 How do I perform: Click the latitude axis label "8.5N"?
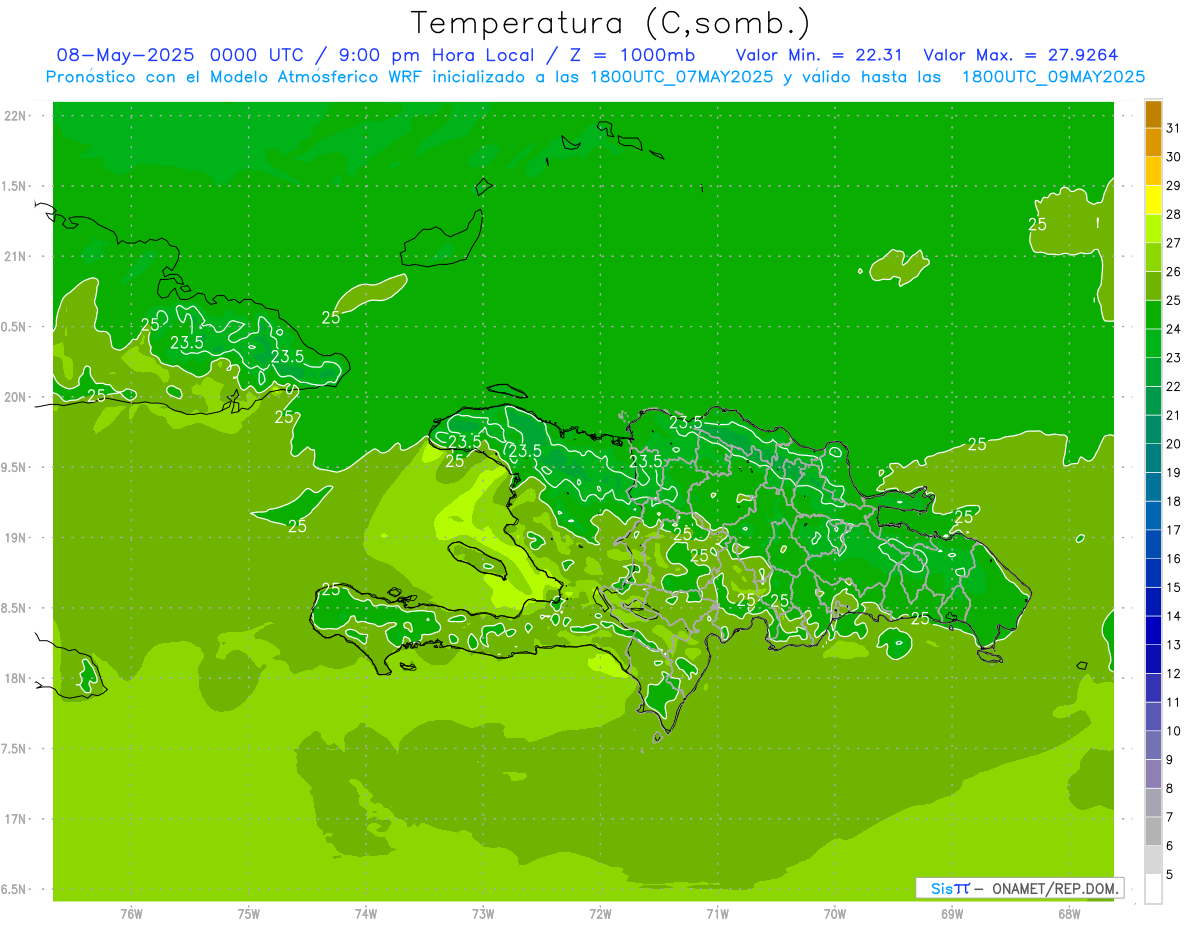[15, 608]
